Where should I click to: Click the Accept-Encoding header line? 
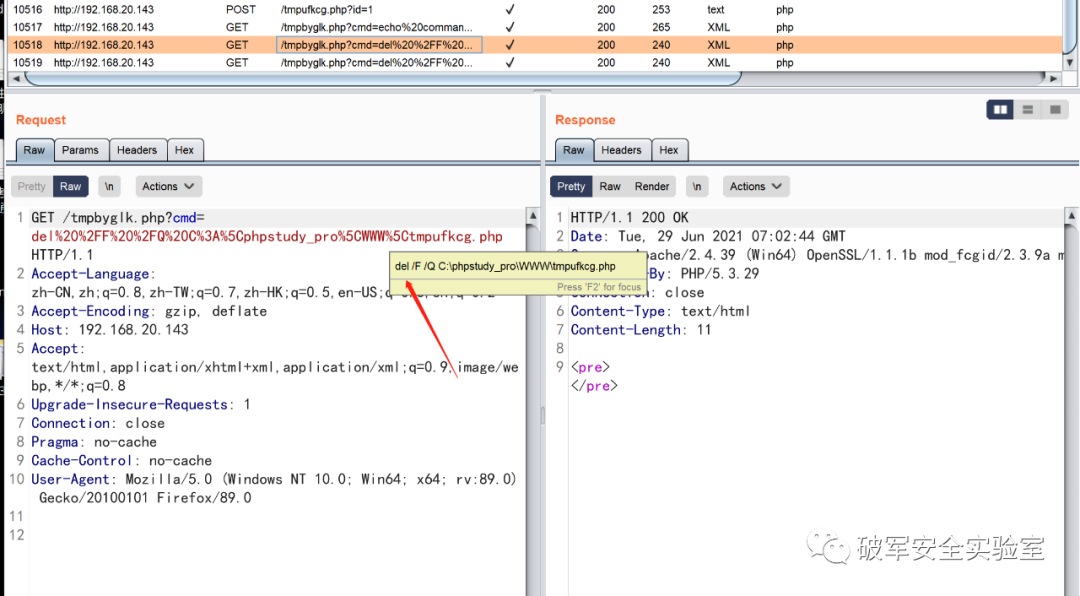point(149,311)
